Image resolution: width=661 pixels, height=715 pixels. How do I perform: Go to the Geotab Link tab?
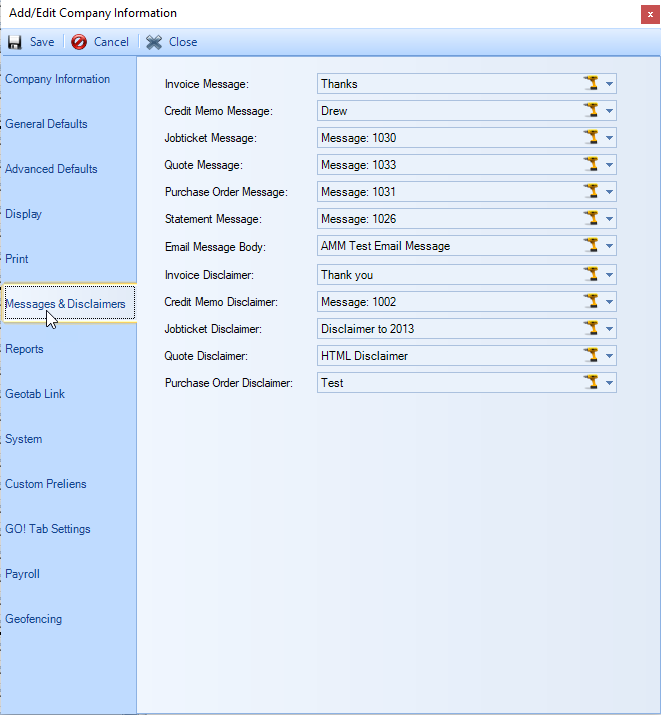coord(35,394)
